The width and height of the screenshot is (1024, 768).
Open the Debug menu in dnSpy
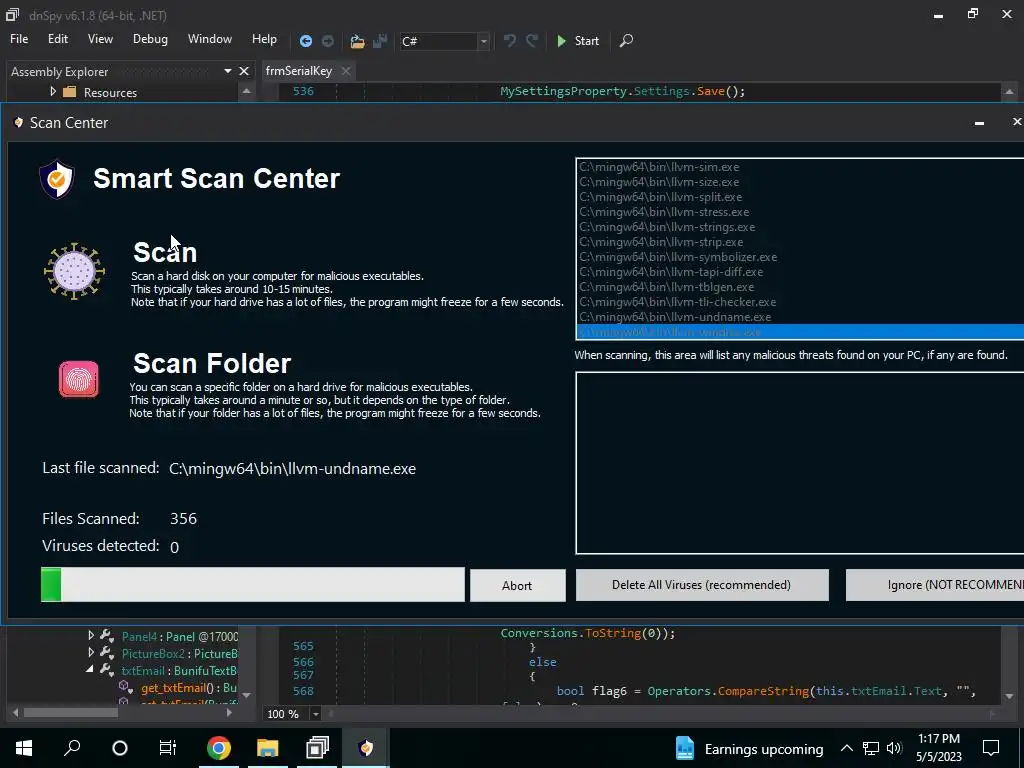(x=150, y=39)
